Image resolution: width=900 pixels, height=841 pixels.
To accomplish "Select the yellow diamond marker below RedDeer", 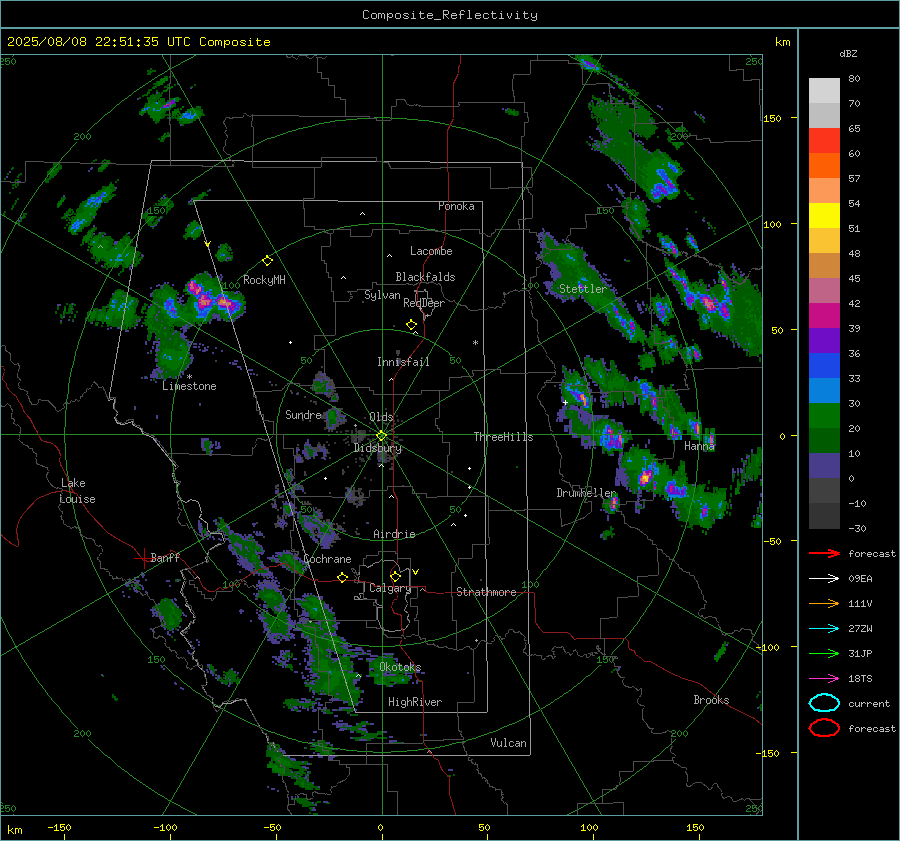I will (411, 325).
